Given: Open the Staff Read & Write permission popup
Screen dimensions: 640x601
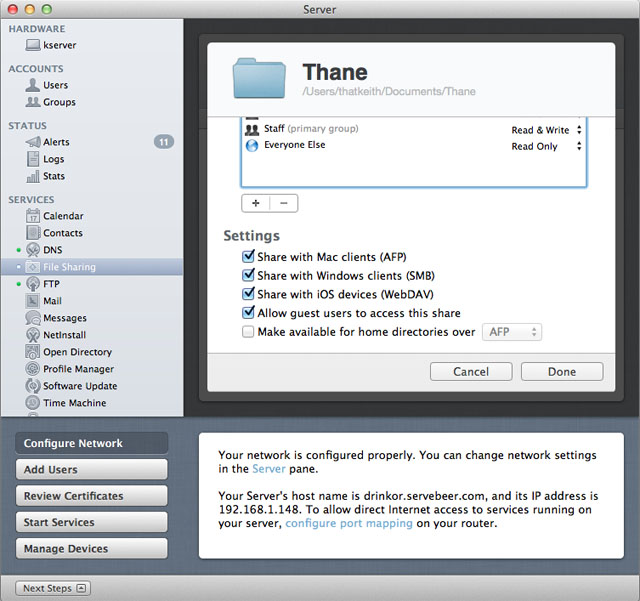Looking at the screenshot, I should pos(546,130).
